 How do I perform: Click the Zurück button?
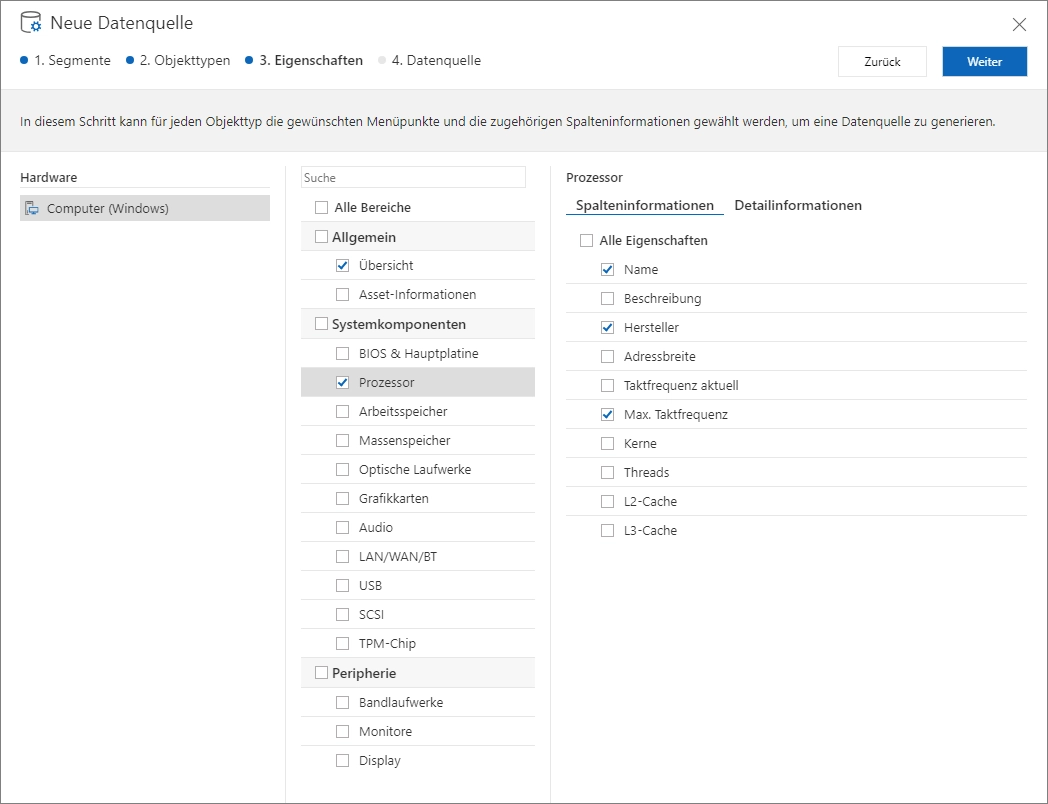[881, 62]
